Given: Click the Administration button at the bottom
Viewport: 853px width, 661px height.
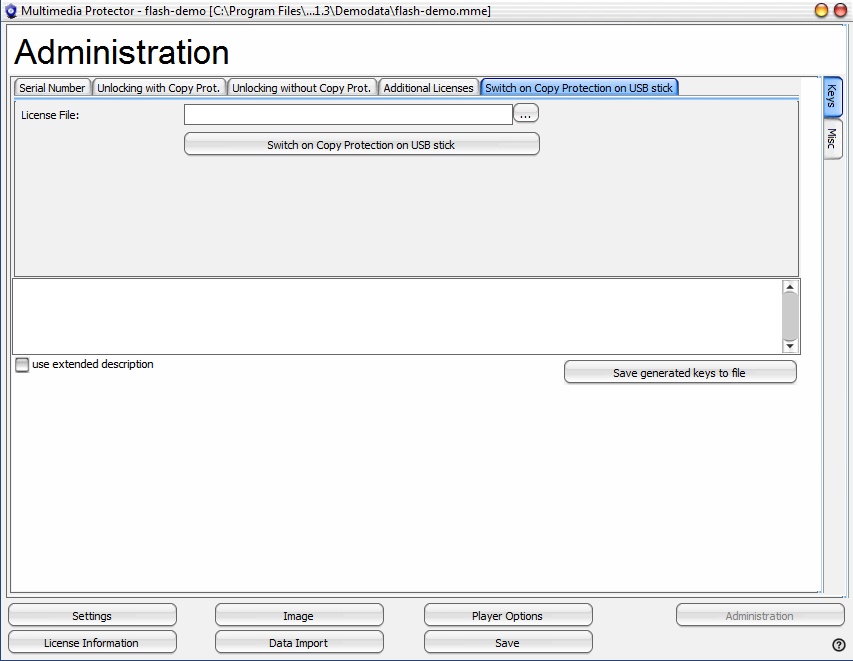Looking at the screenshot, I should 760,616.
